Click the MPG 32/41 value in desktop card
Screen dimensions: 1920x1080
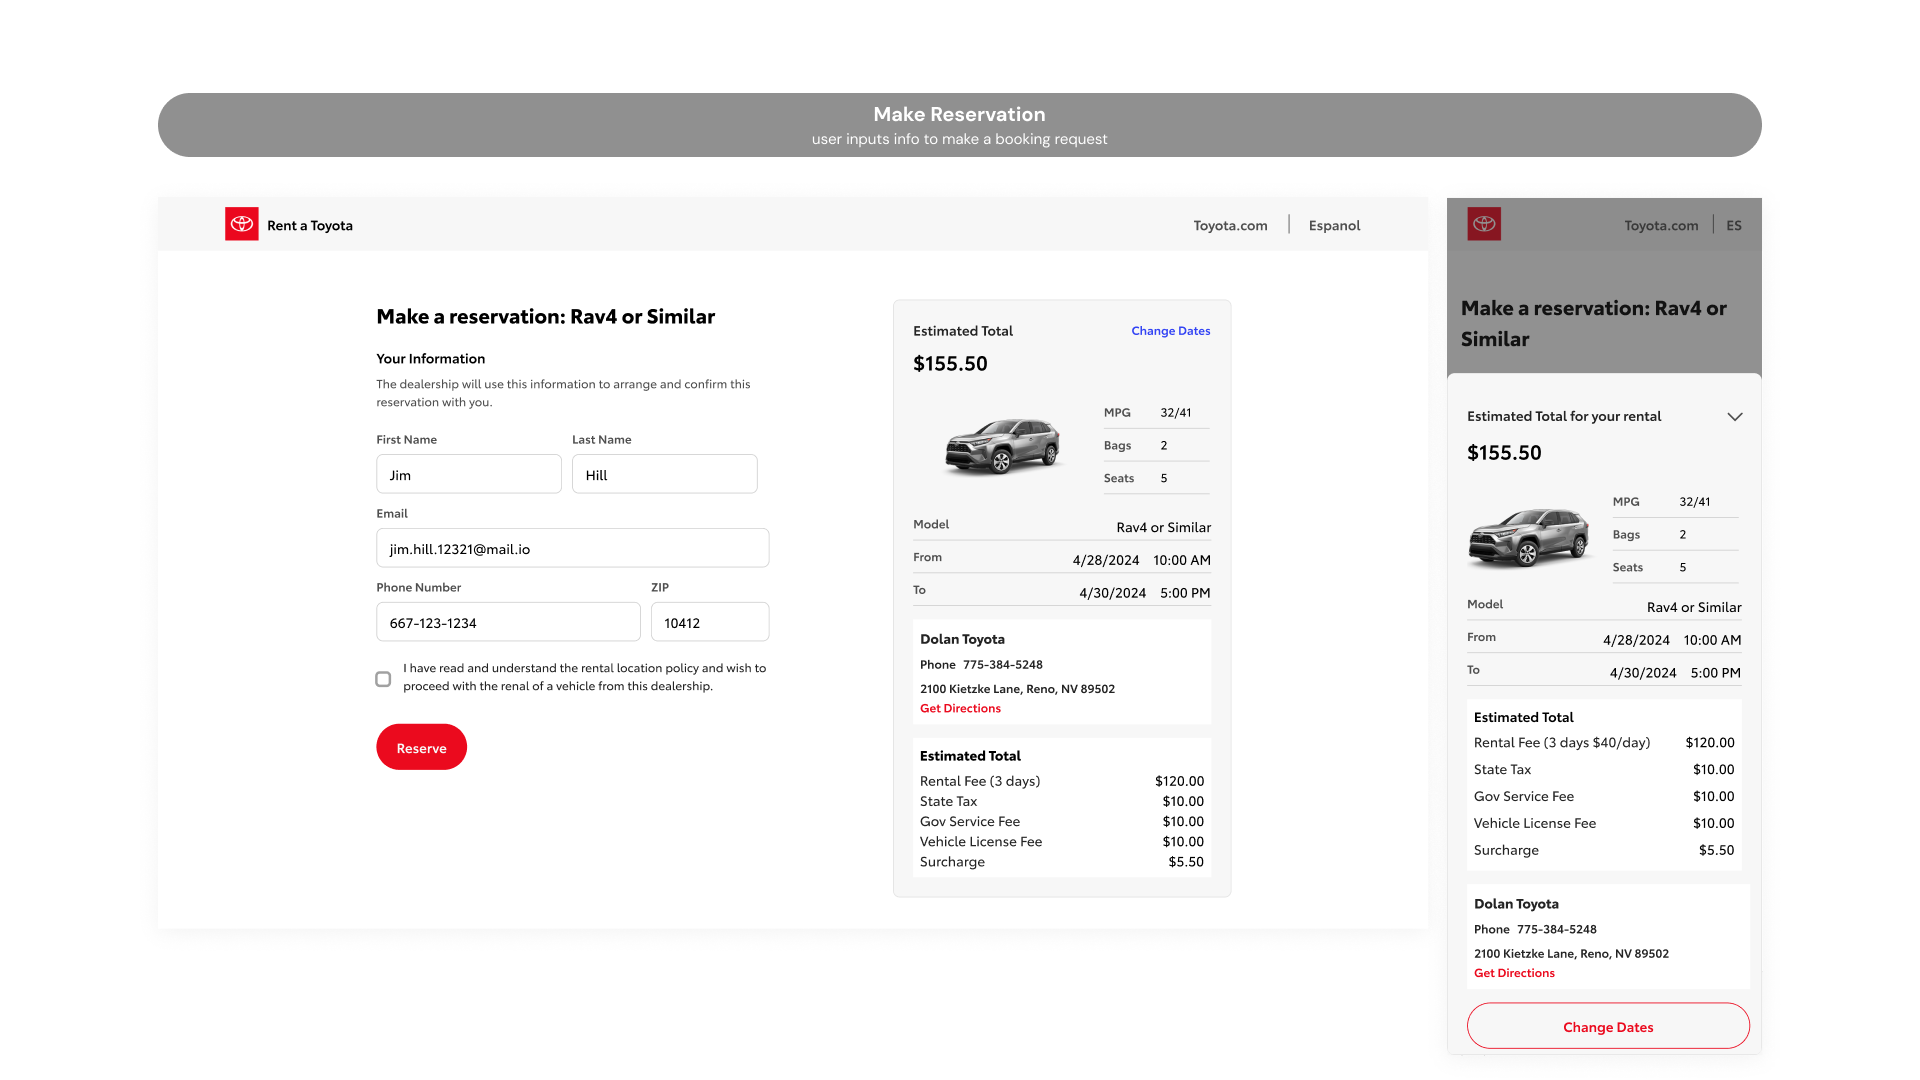(x=1176, y=413)
